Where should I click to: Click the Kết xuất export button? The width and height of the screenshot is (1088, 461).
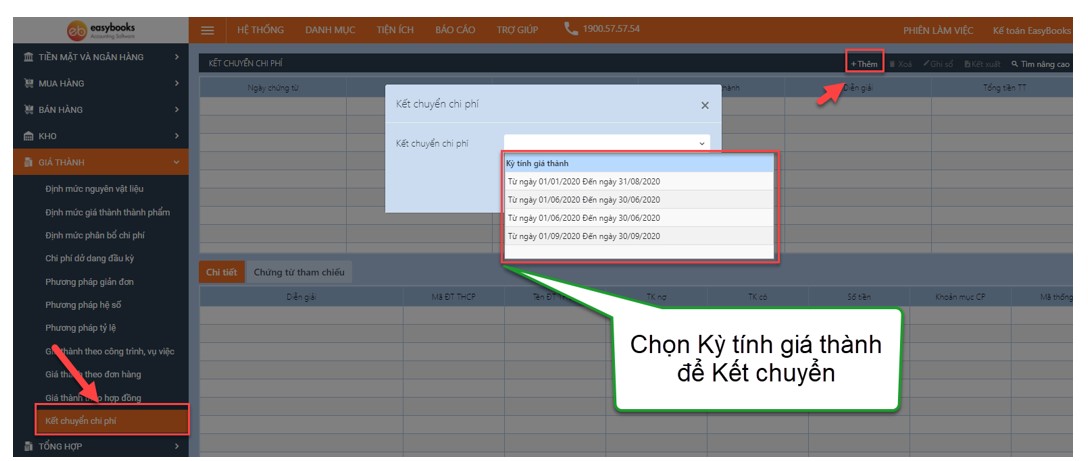tap(982, 64)
